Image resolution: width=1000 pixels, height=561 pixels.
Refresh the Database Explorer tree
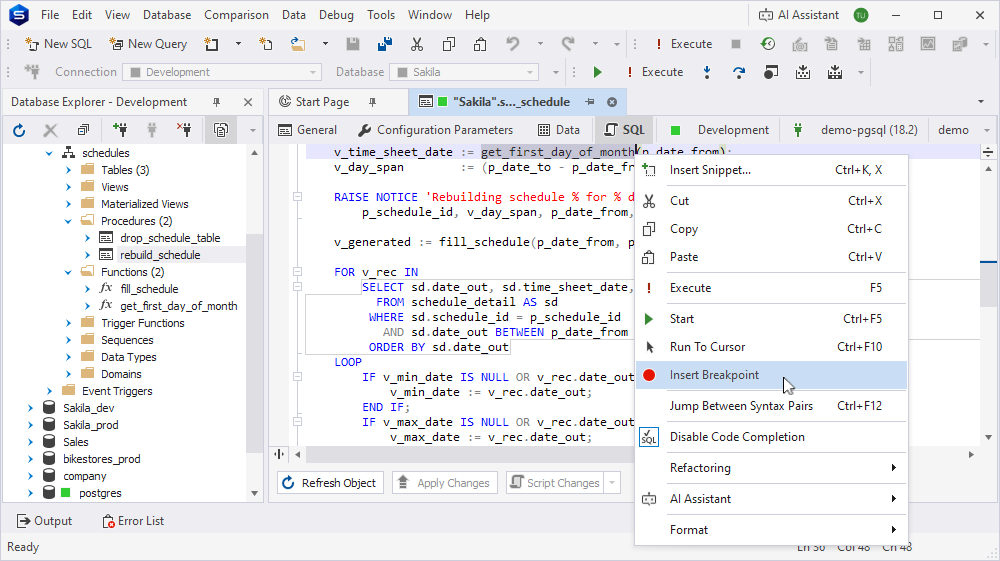[x=19, y=130]
